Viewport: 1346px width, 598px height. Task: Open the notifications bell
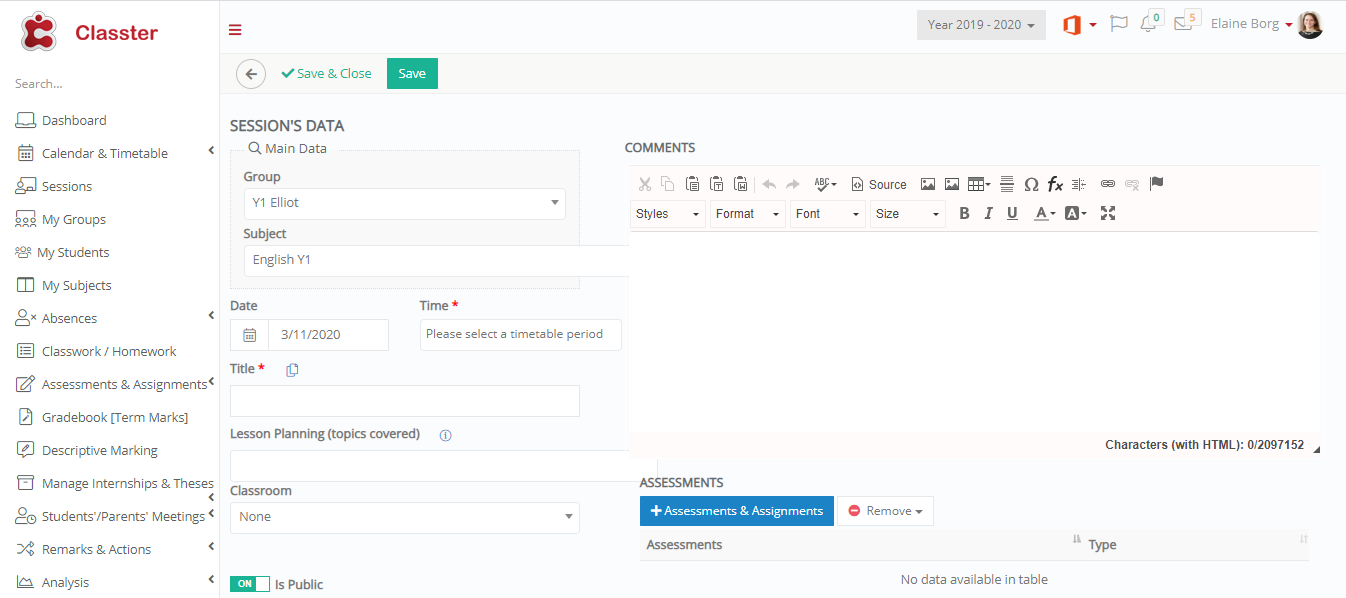click(1148, 23)
